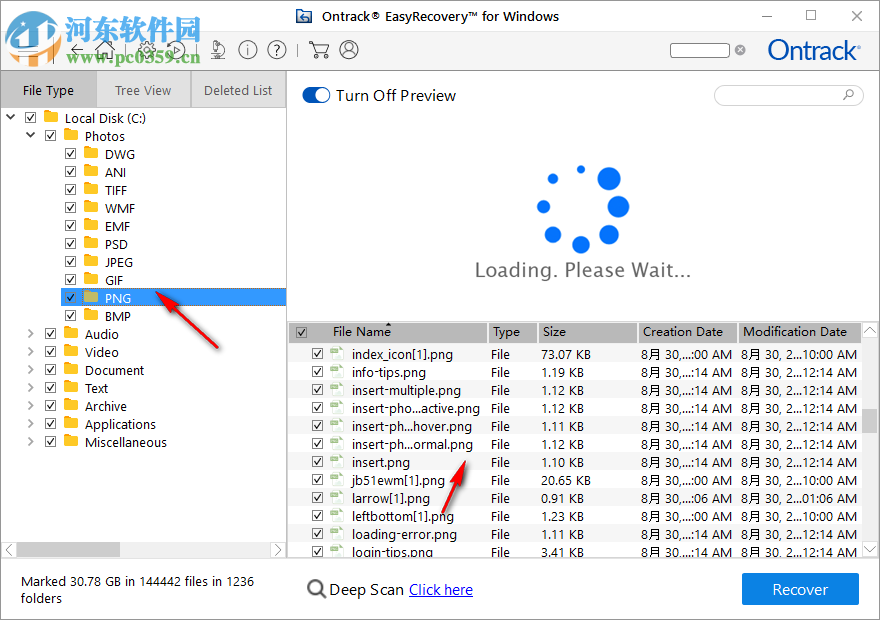Open the Deep Scan 'Click here' link

point(441,590)
